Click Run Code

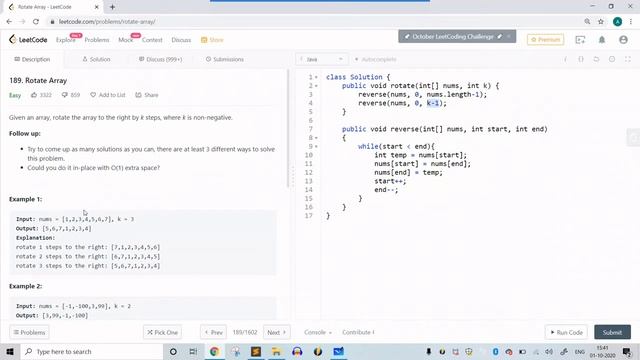pyautogui.click(x=566, y=332)
